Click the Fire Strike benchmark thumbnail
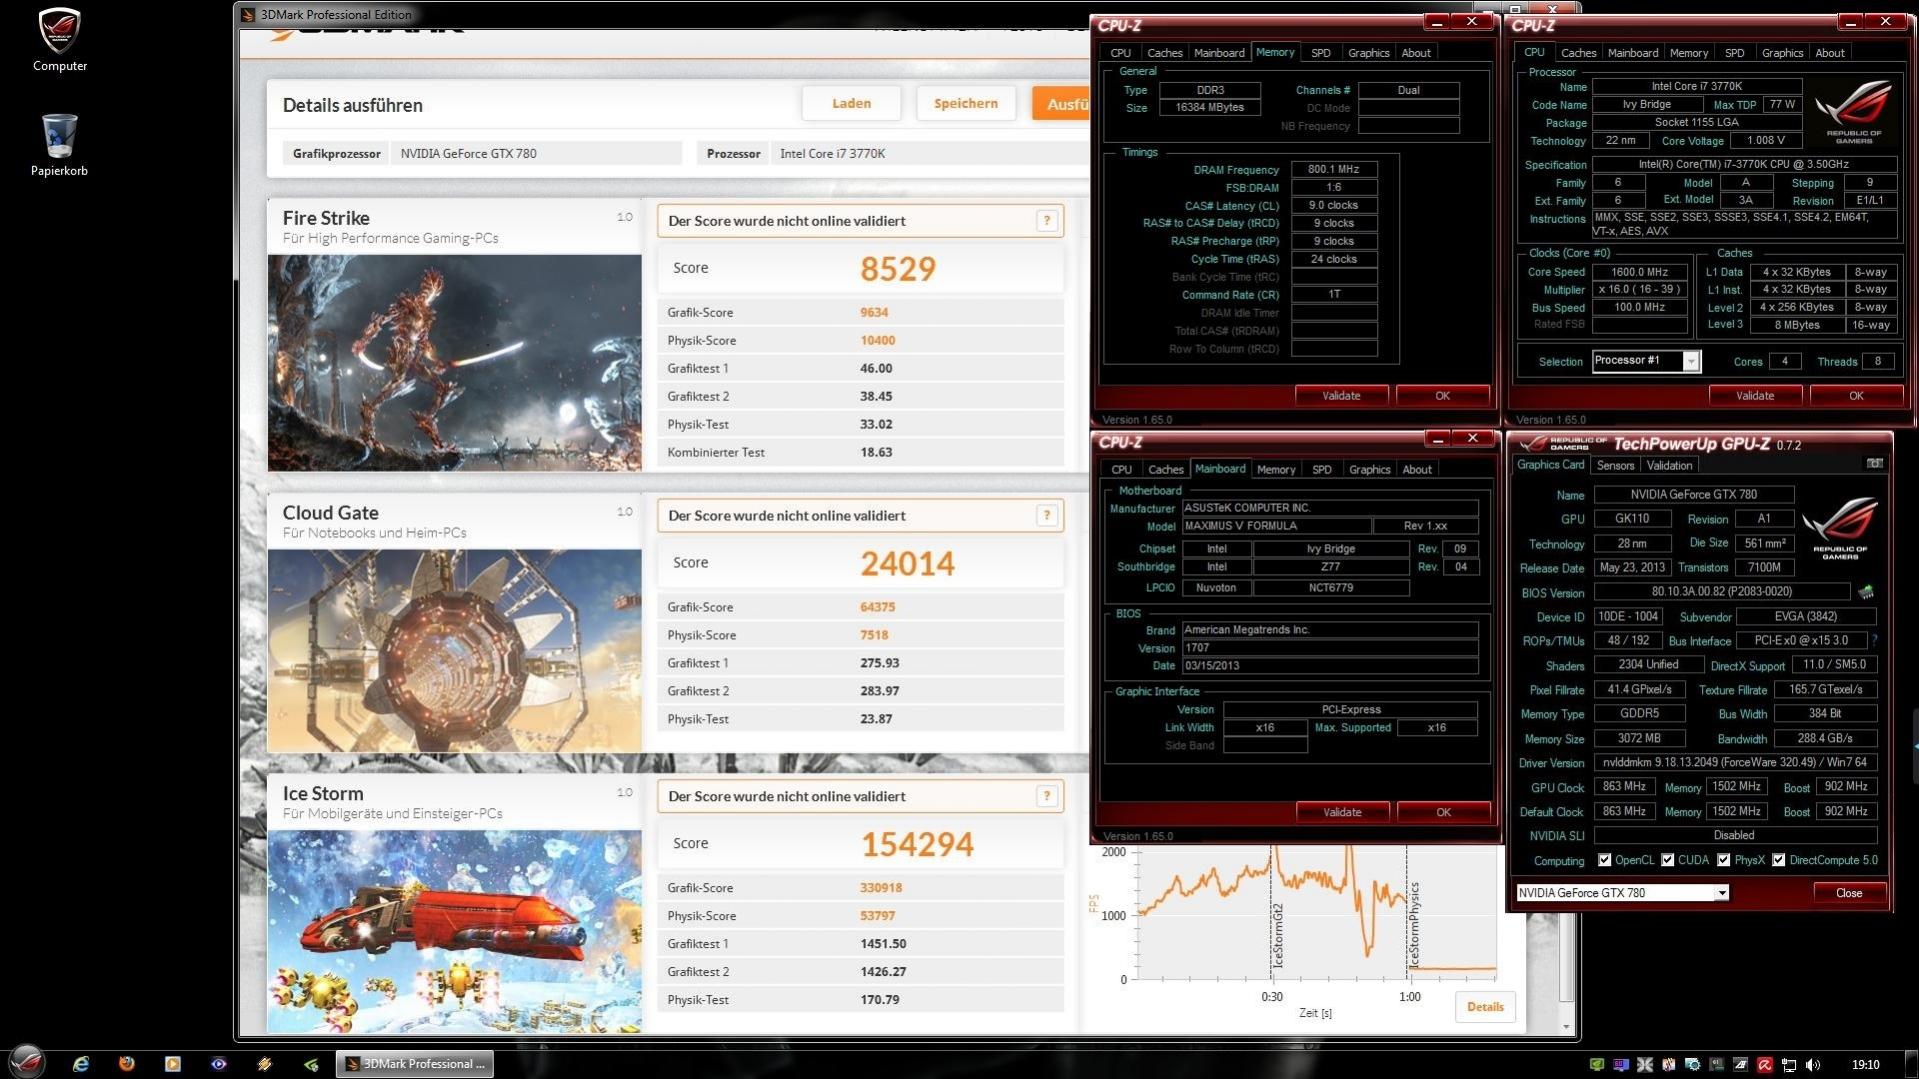Viewport: 1919px width, 1079px height. [x=454, y=363]
